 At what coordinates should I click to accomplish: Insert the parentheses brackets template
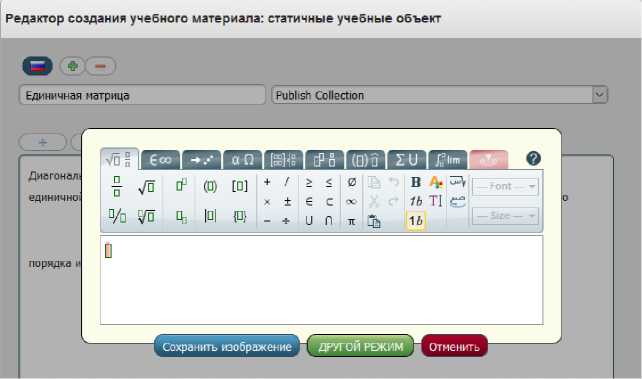210,186
